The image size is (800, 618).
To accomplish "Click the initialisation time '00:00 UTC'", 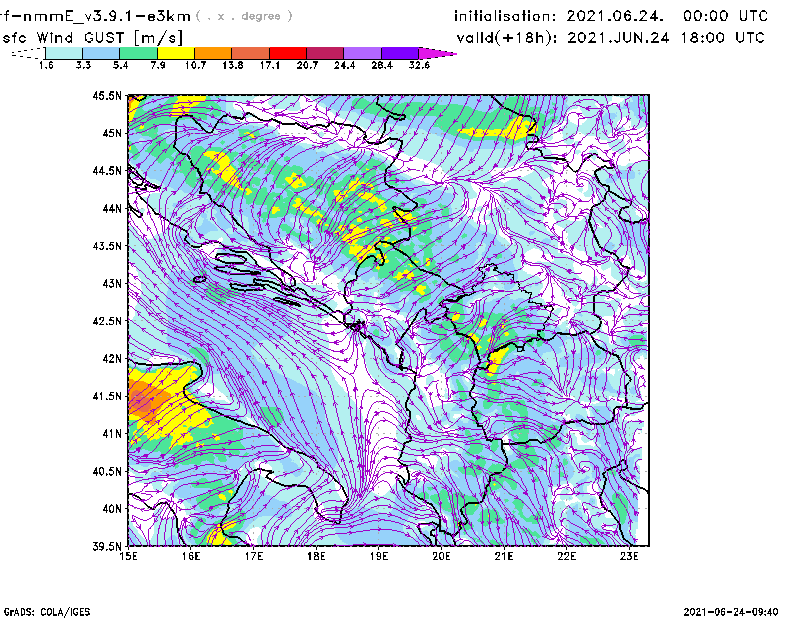I will coord(725,16).
